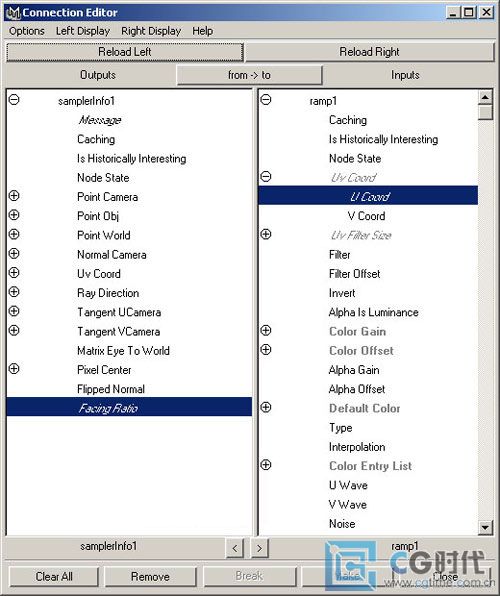500x596 pixels.
Task: Expand the Default Color attribute
Action: click(266, 407)
